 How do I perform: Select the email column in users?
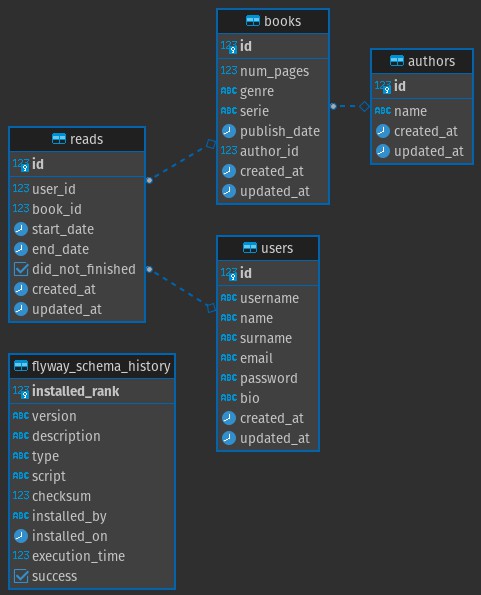coord(268,358)
